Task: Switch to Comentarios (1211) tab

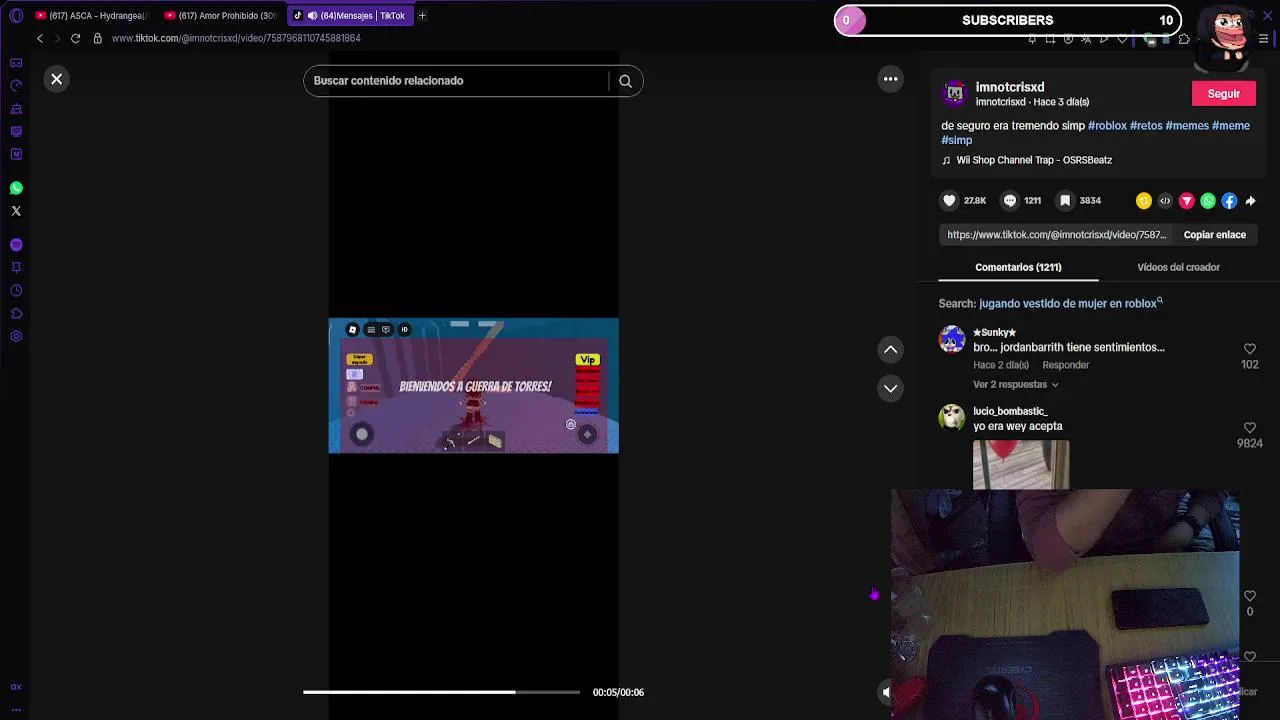Action: (1018, 267)
